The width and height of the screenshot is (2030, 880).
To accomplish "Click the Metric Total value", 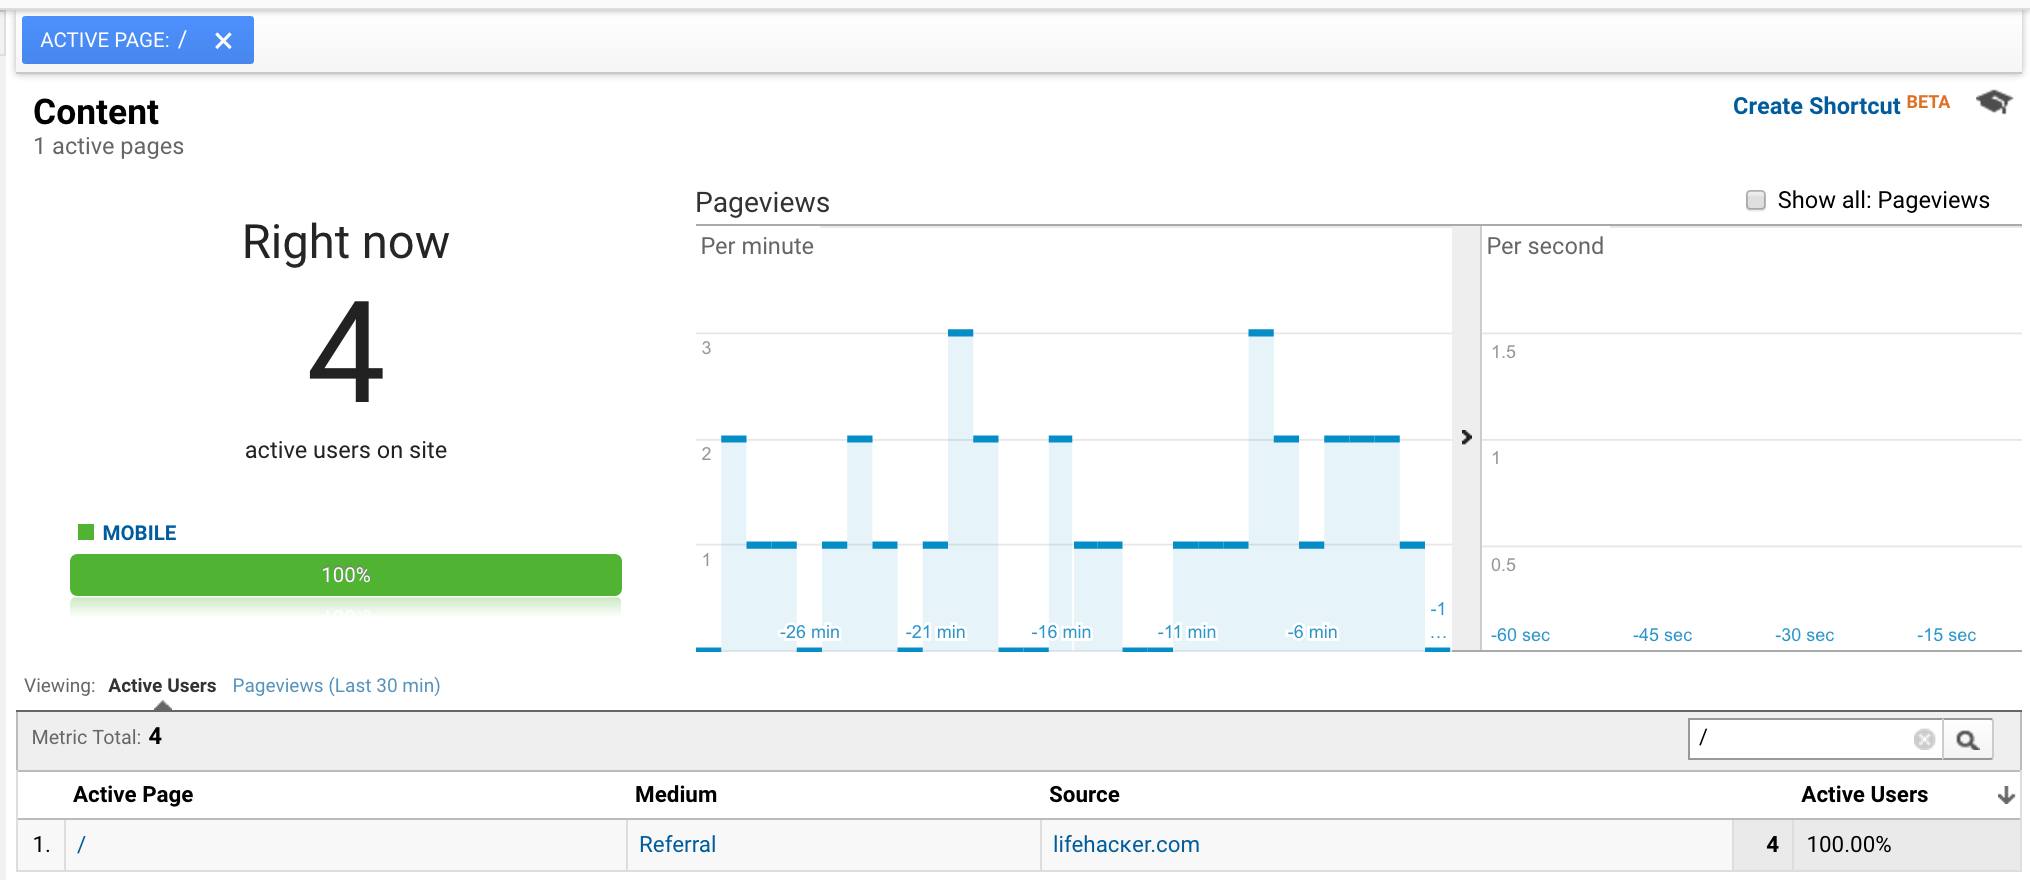I will tap(155, 737).
